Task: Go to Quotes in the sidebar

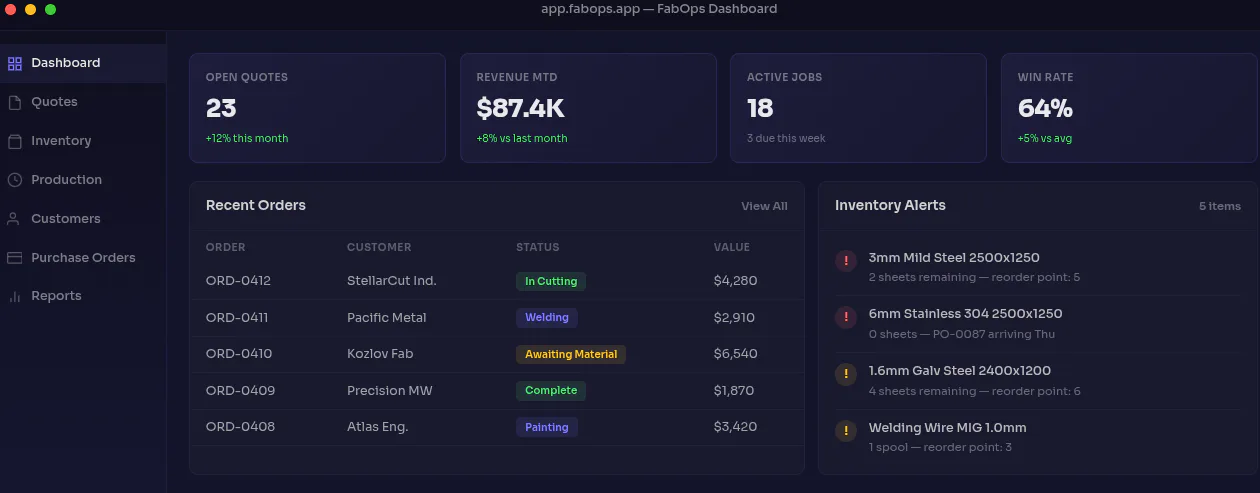Action: [x=83, y=102]
